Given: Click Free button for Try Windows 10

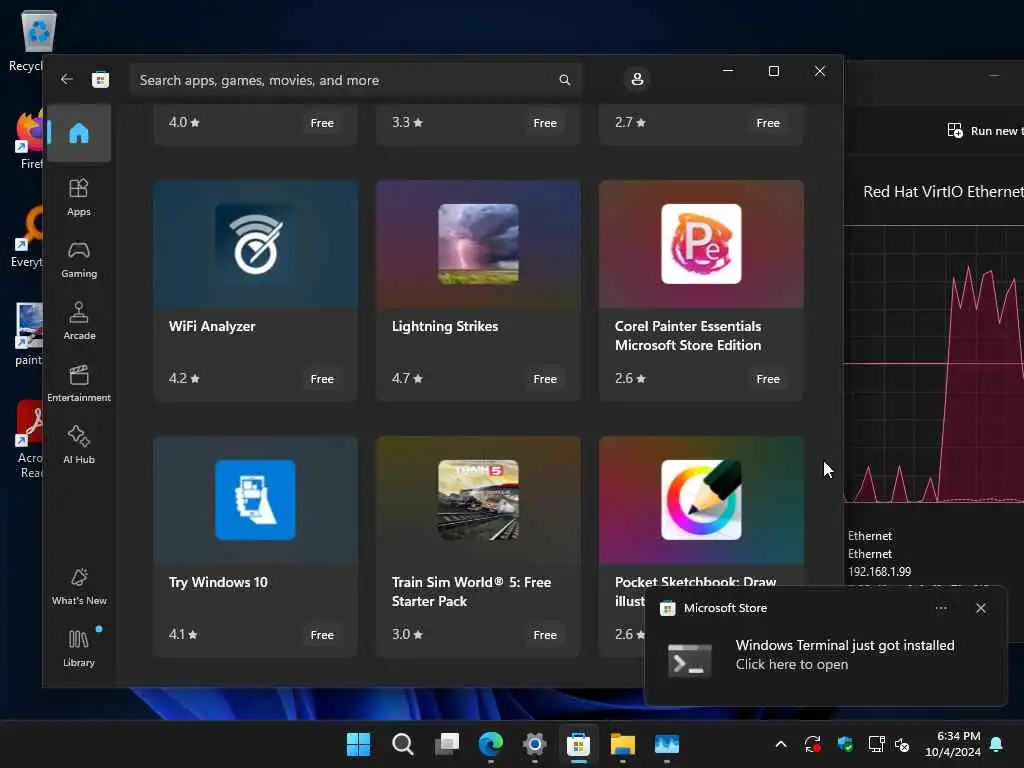Looking at the screenshot, I should point(322,635).
